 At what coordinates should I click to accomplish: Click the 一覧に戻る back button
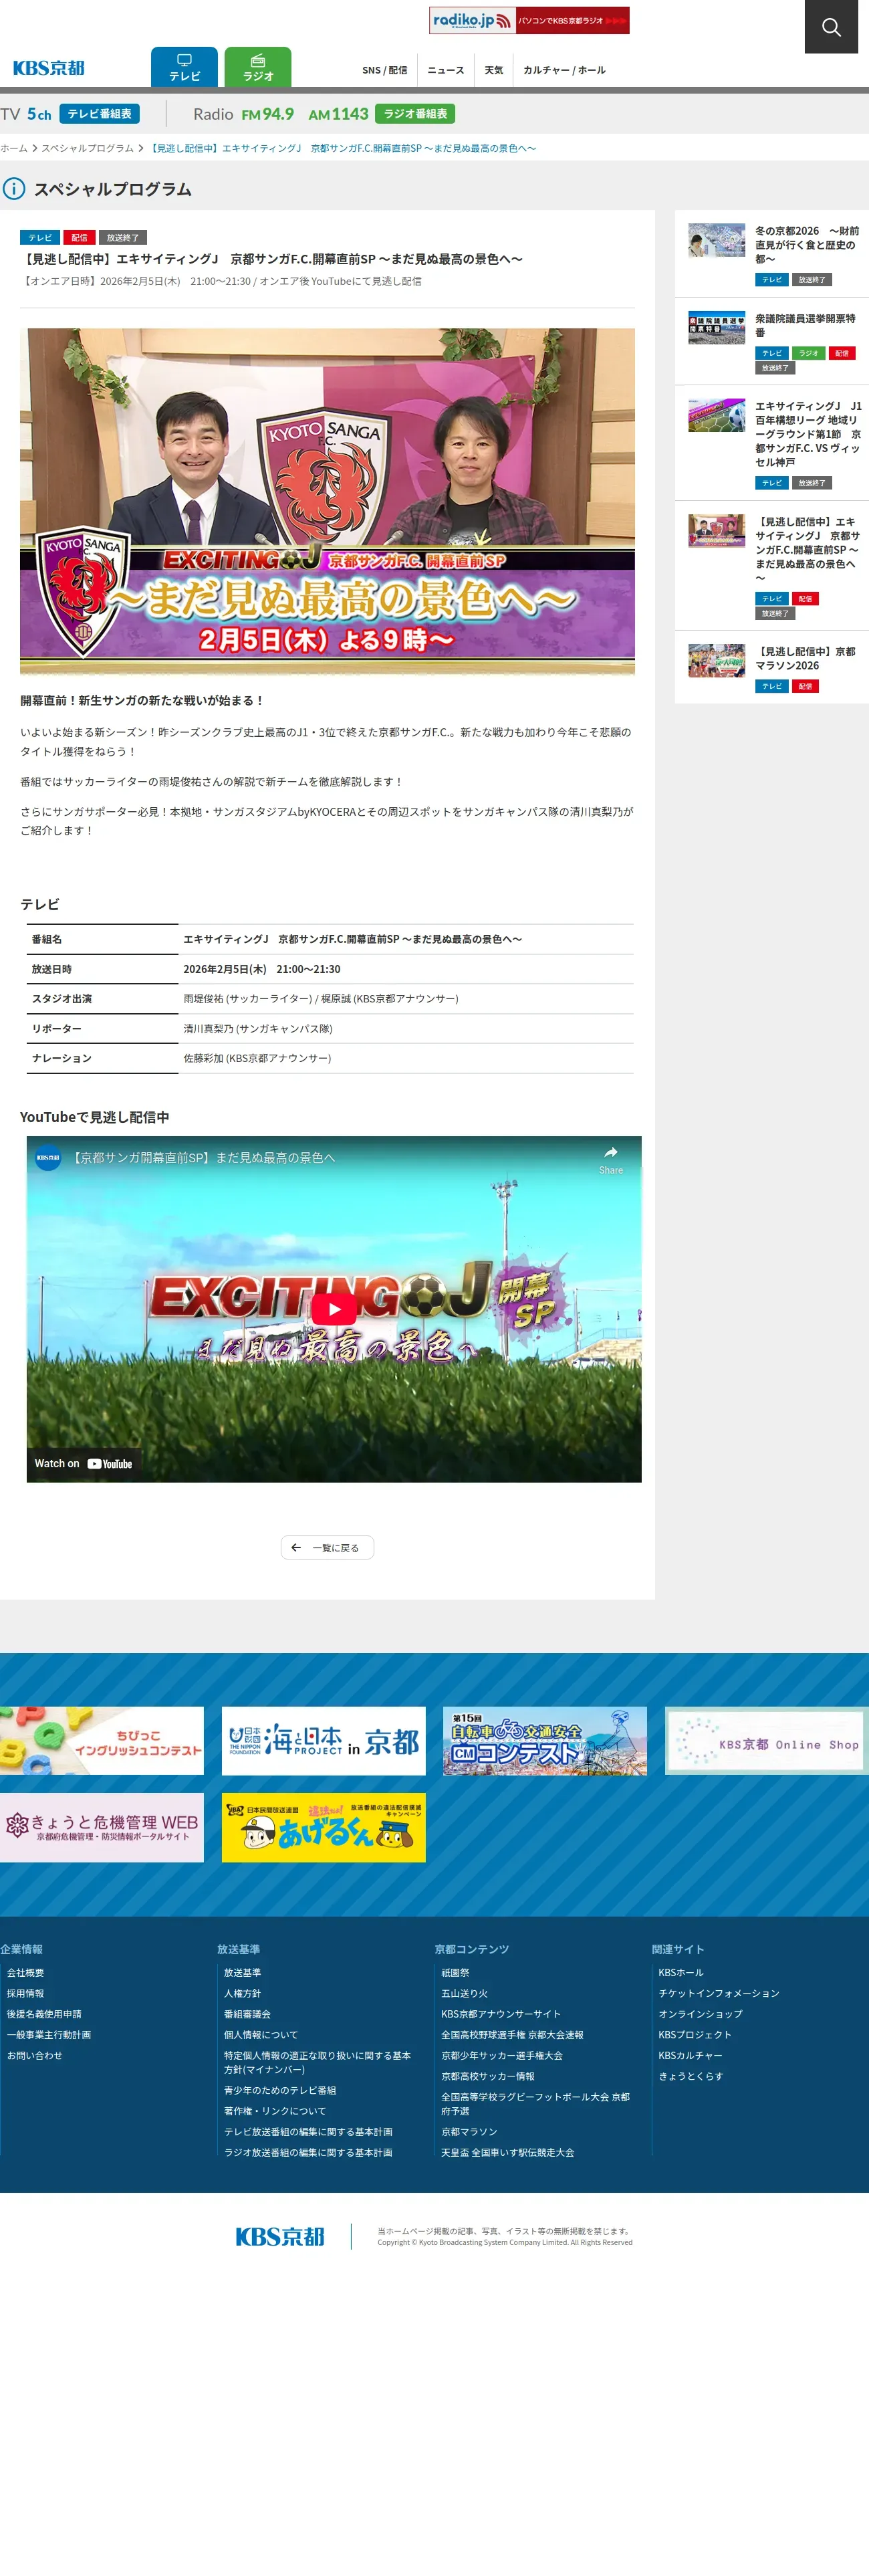point(327,1548)
